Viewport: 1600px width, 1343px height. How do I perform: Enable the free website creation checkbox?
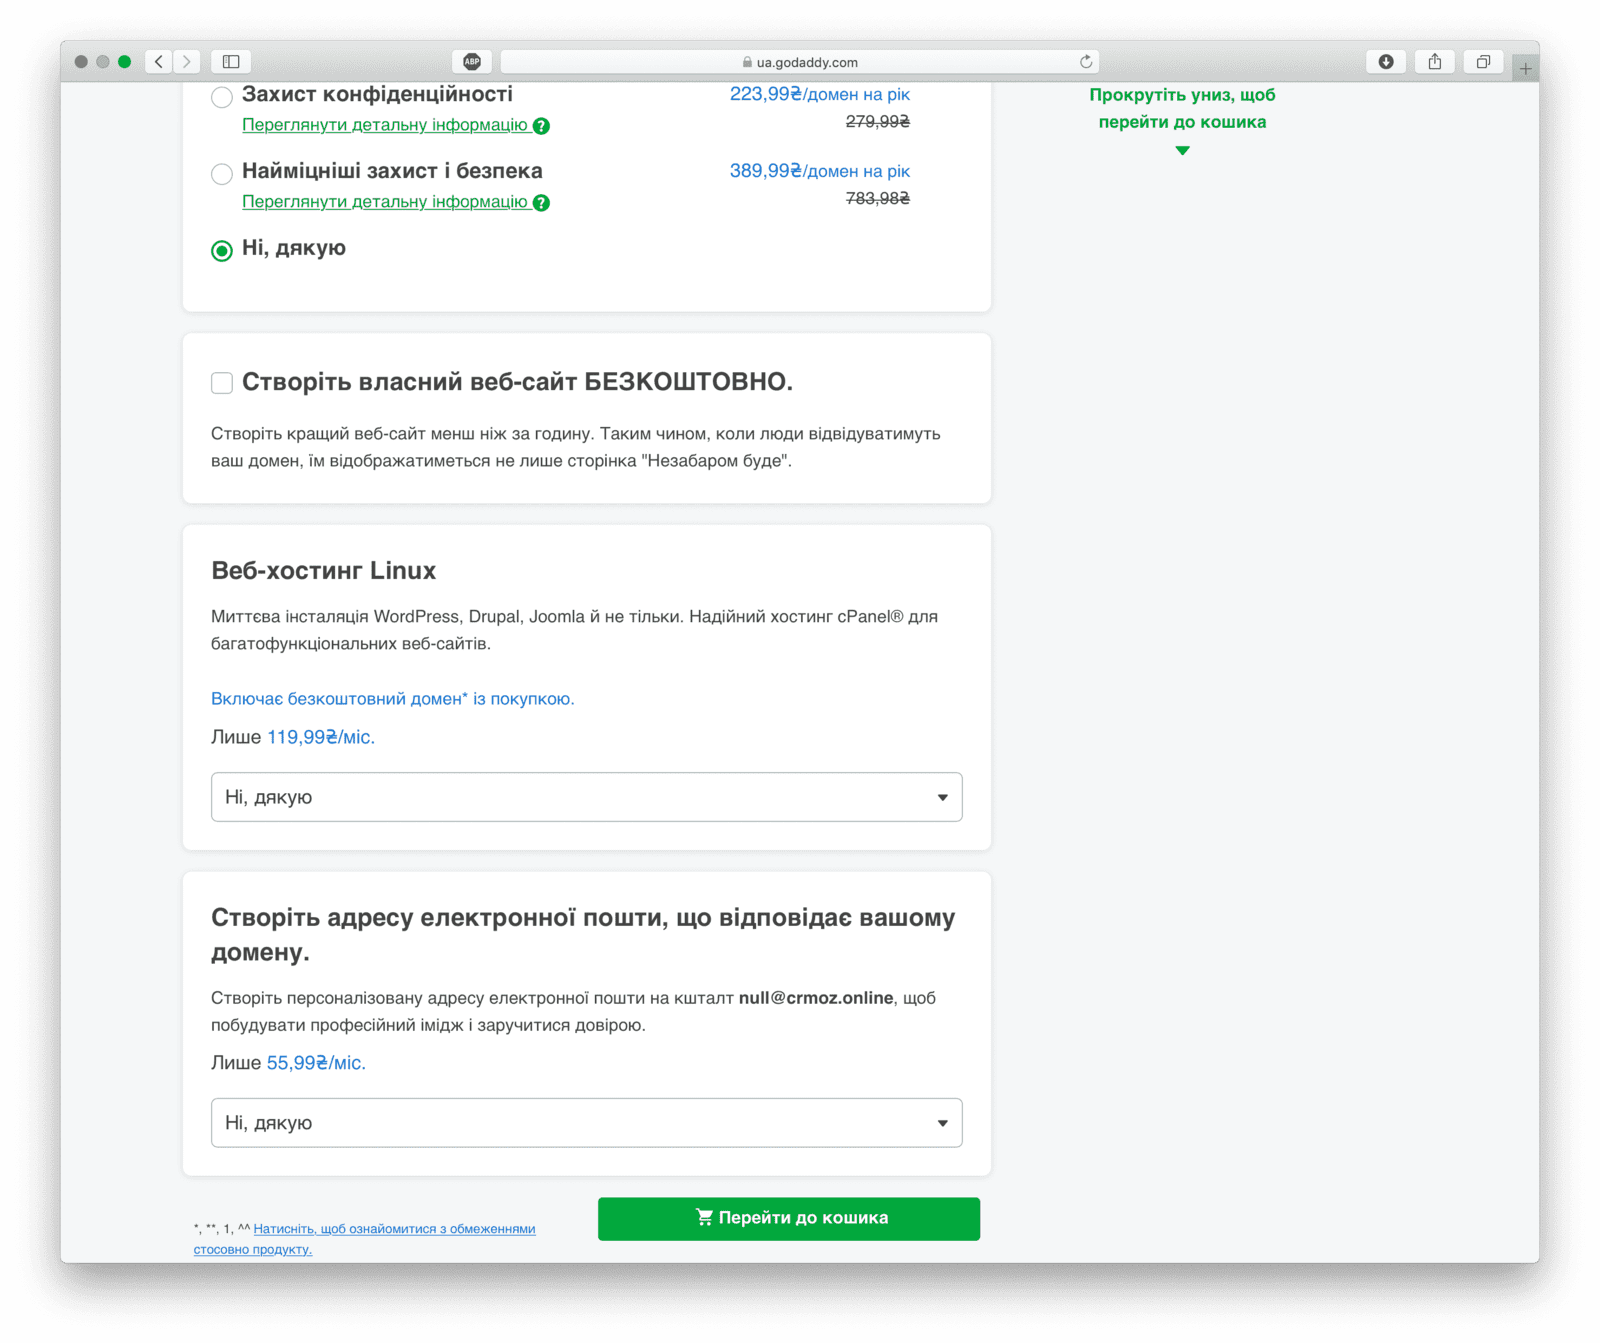(x=222, y=383)
